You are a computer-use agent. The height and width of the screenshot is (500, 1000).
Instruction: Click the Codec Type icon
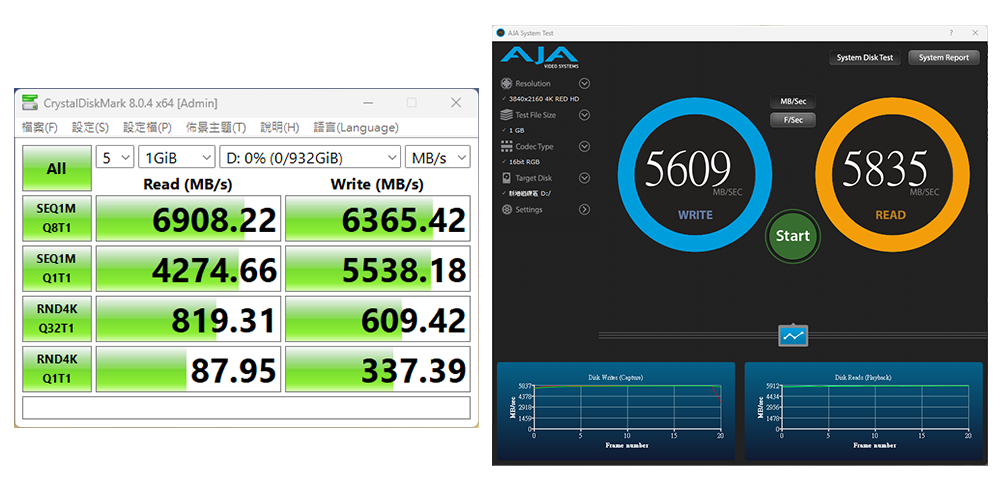pyautogui.click(x=506, y=147)
